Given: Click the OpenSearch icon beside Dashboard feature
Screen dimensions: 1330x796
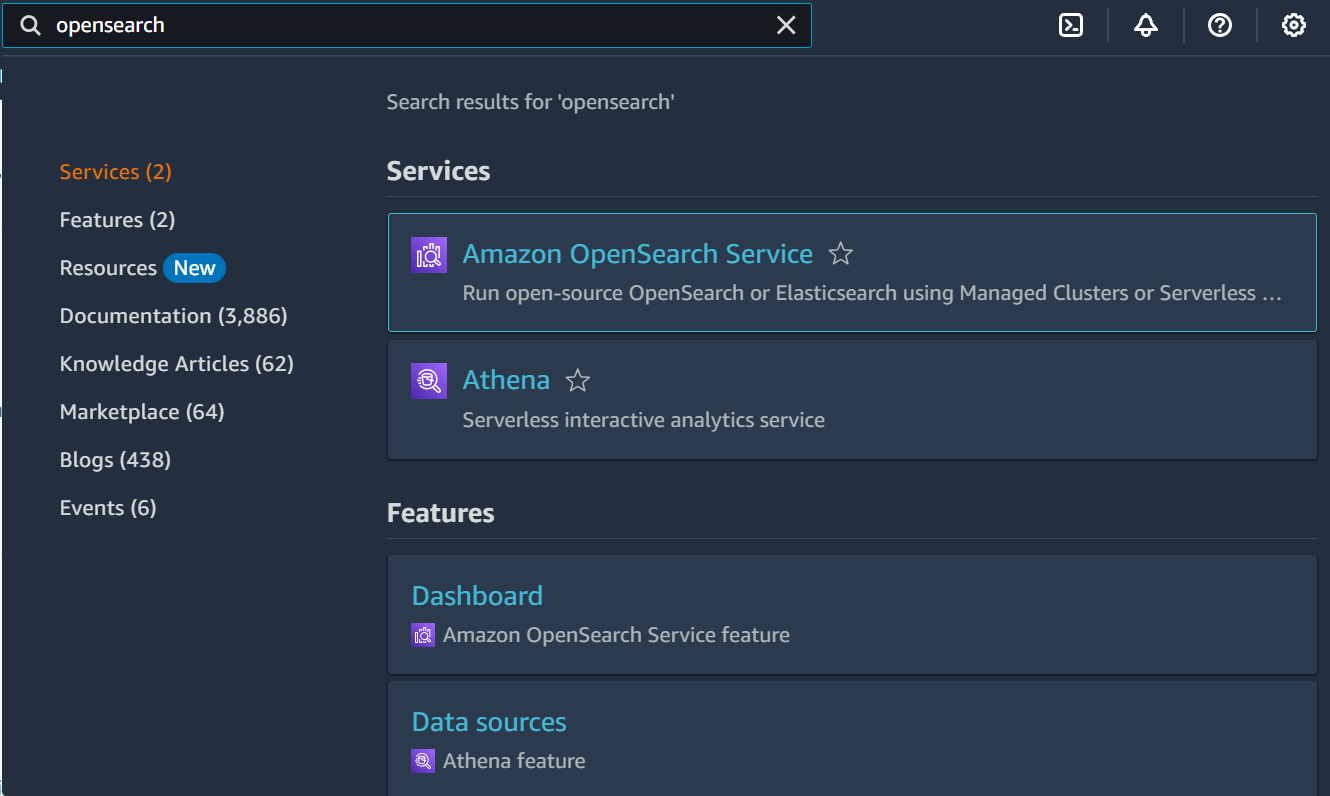Looking at the screenshot, I should pyautogui.click(x=422, y=634).
